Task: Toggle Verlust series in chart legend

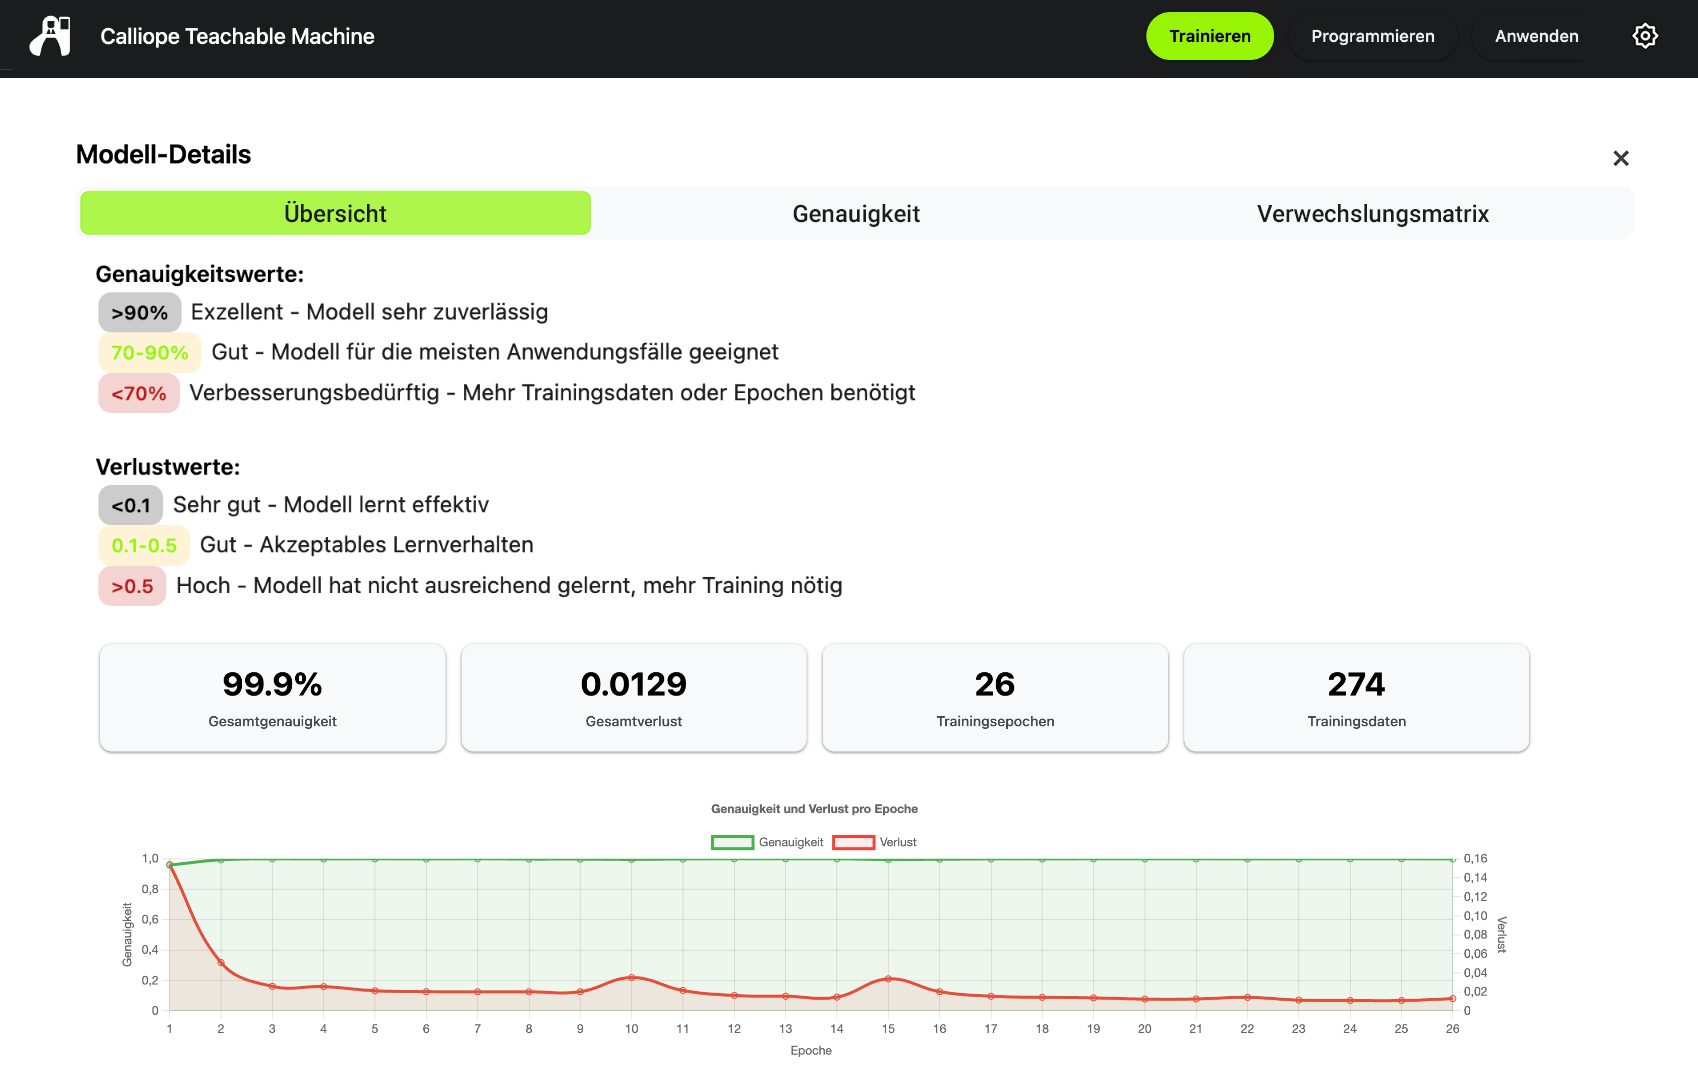Action: [x=898, y=842]
